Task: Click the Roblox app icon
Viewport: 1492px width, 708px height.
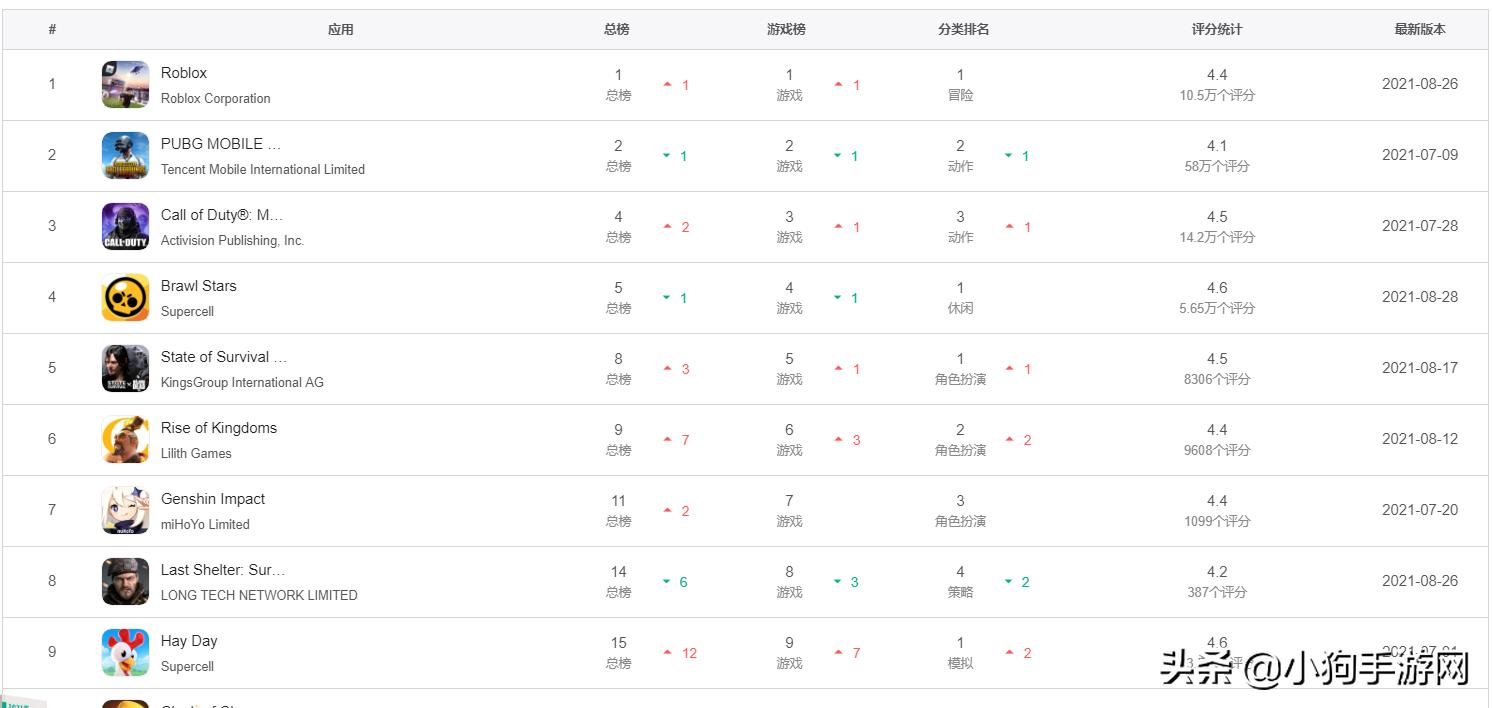Action: click(125, 85)
